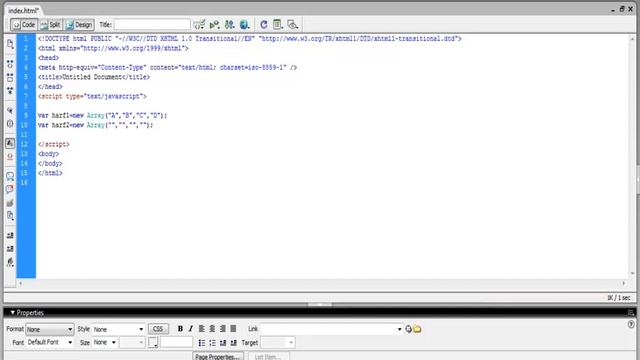Click the code view vertical scrollbar
This screenshot has height=360, width=640.
pyautogui.click(x=633, y=156)
